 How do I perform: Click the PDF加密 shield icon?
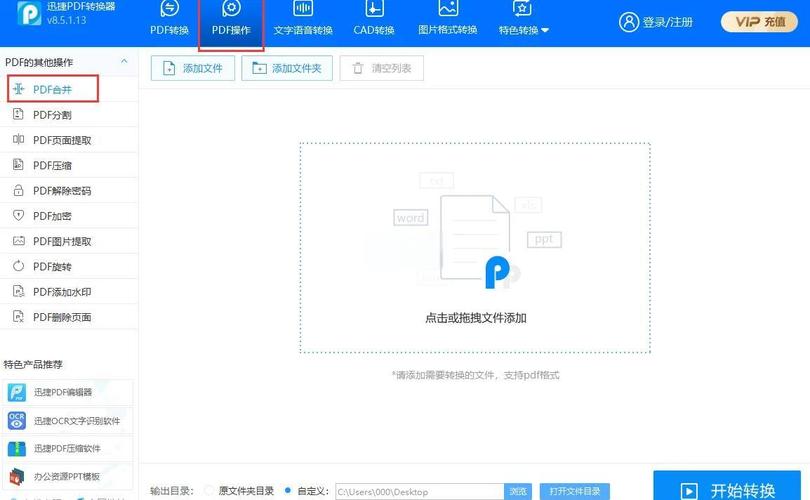click(x=19, y=215)
